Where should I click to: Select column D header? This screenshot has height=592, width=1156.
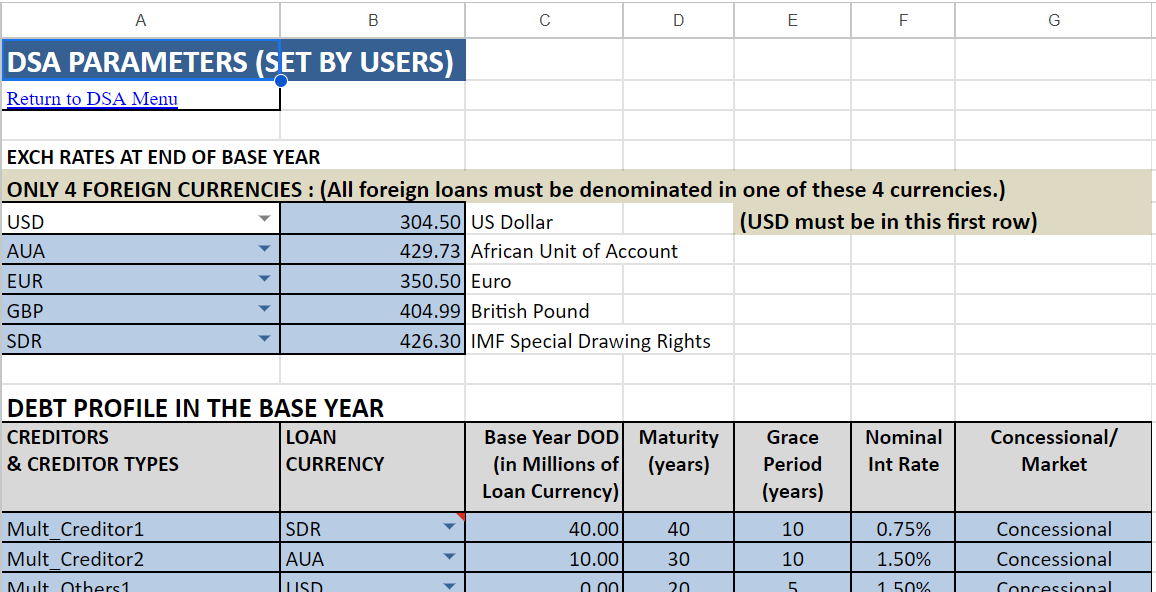tap(678, 20)
